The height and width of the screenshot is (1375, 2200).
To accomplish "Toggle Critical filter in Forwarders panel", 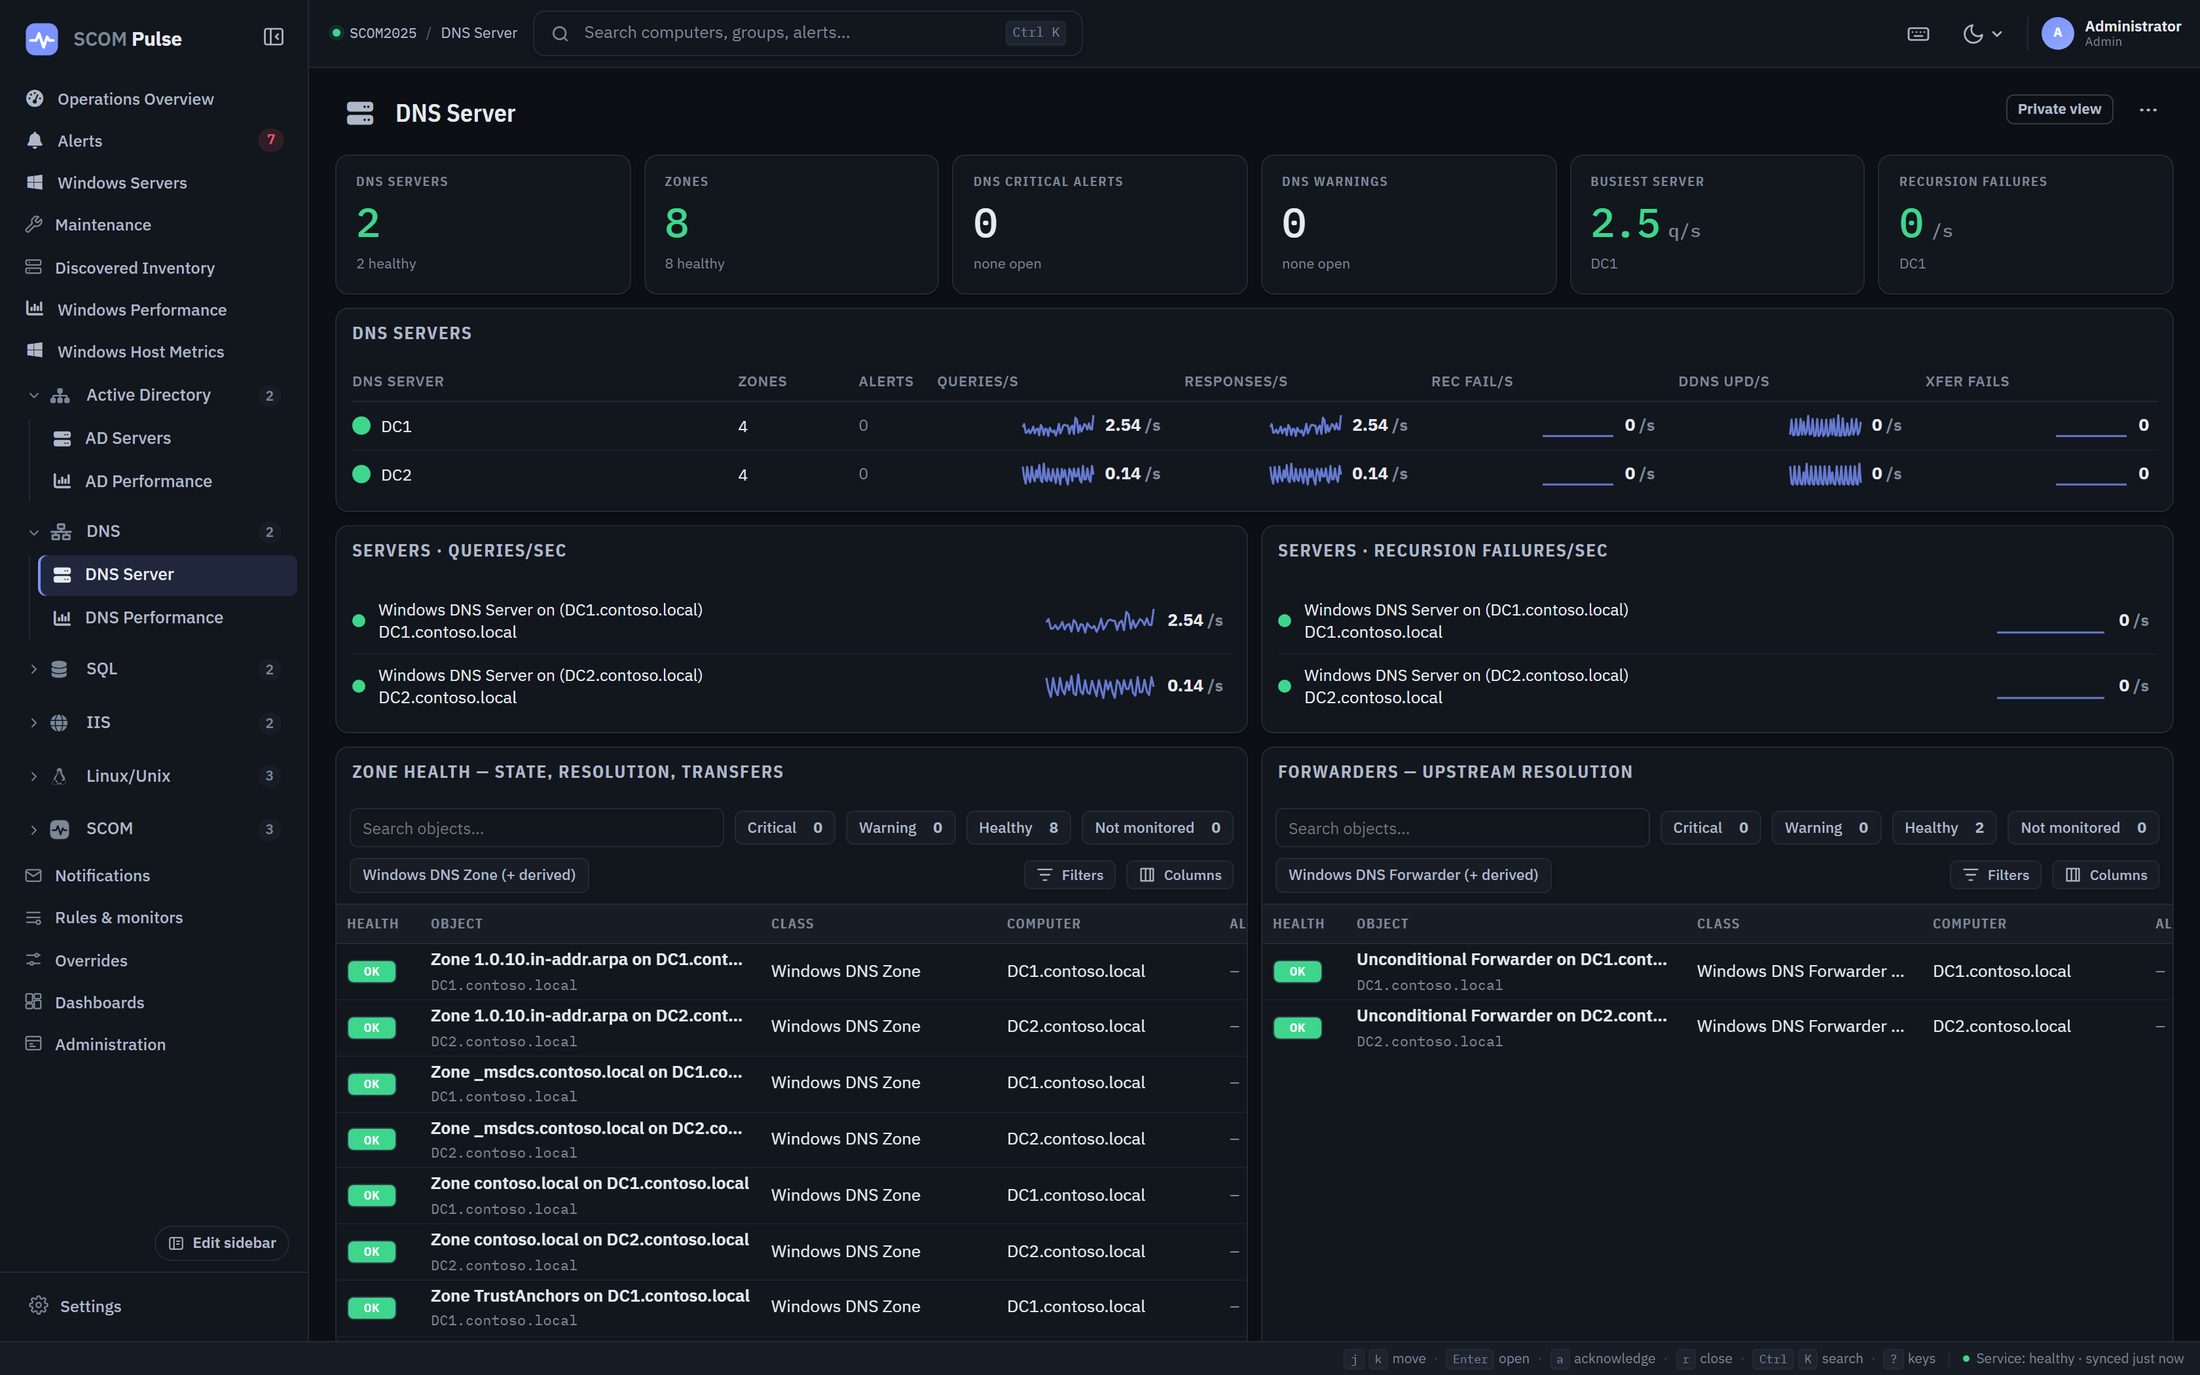I will pyautogui.click(x=1710, y=828).
